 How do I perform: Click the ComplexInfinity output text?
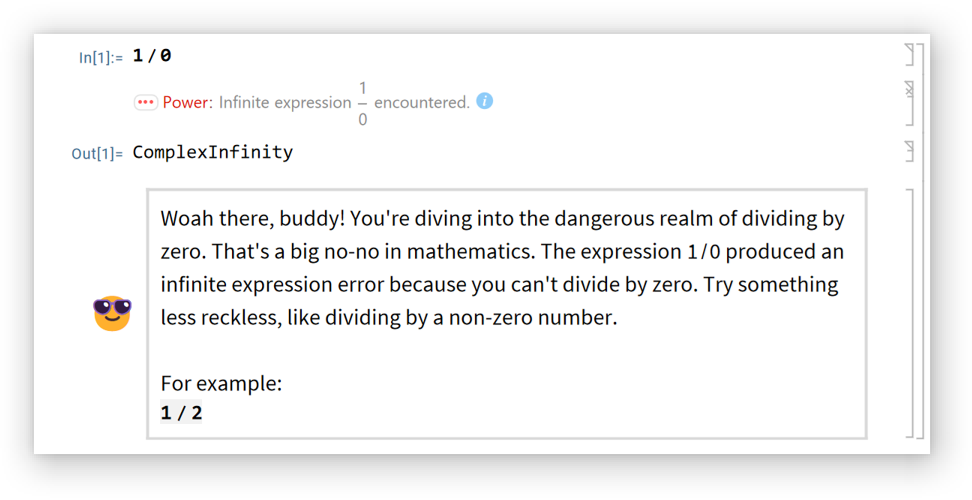(213, 153)
